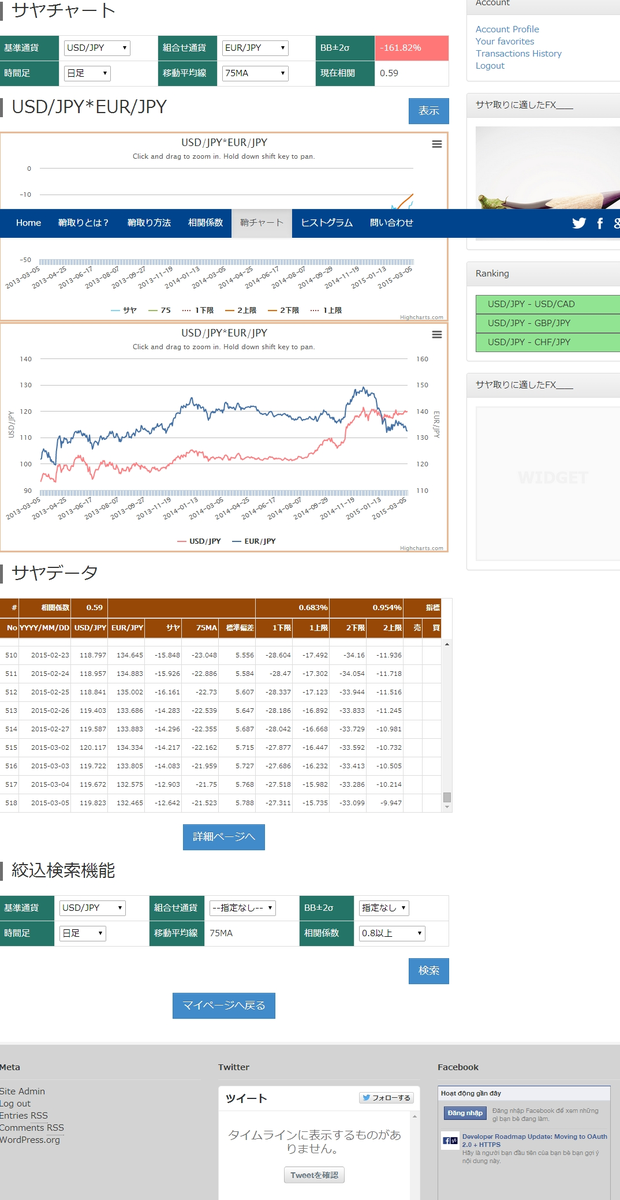620x1200 pixels.
Task: Toggle the 1下限 legend series
Action: click(x=197, y=311)
